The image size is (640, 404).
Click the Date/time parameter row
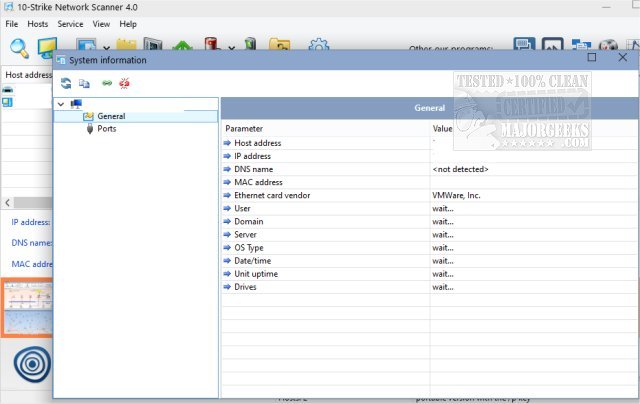[x=429, y=261]
